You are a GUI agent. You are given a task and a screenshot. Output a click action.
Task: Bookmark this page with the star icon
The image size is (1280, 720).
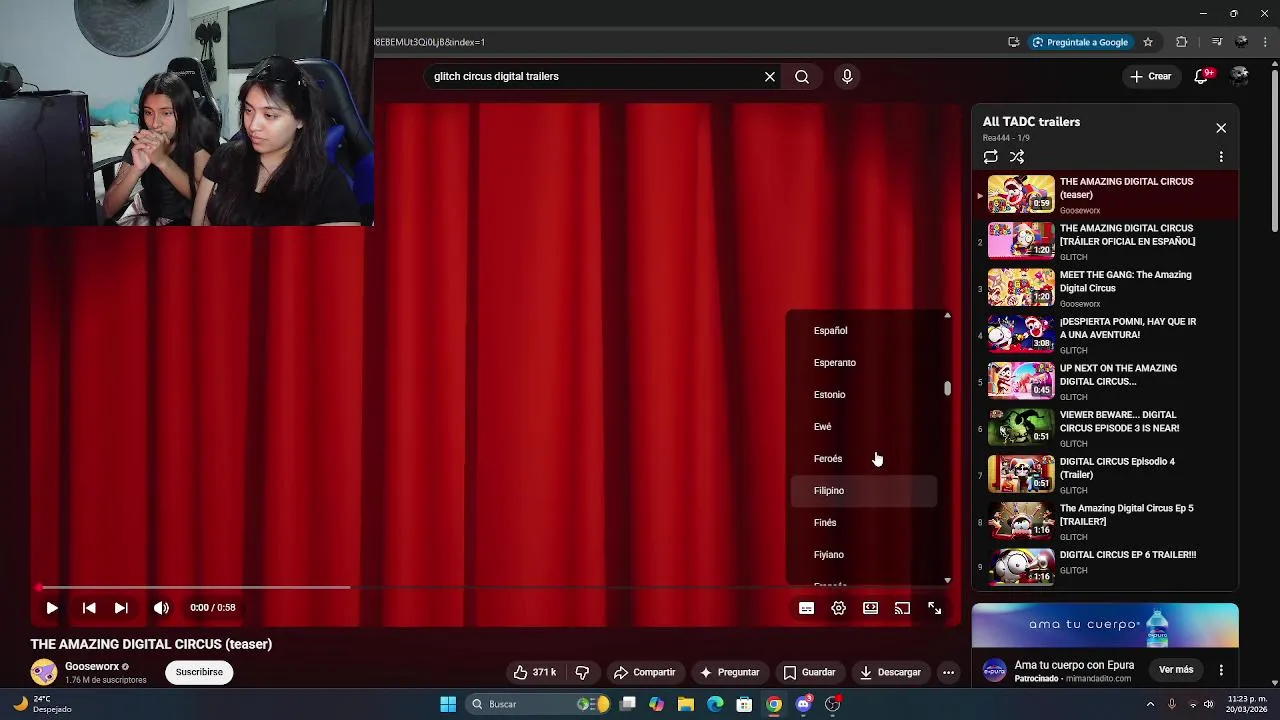pyautogui.click(x=1148, y=42)
